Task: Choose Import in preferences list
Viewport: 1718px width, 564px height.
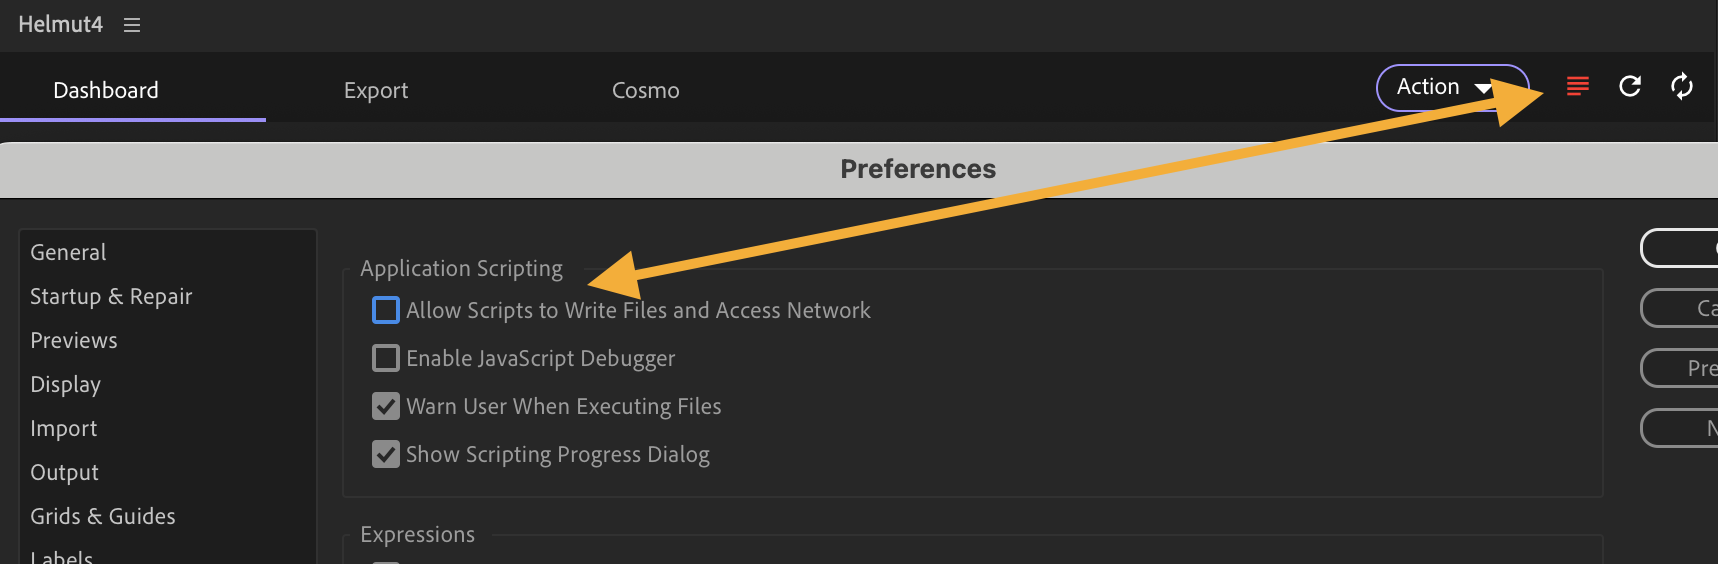Action: point(64,428)
